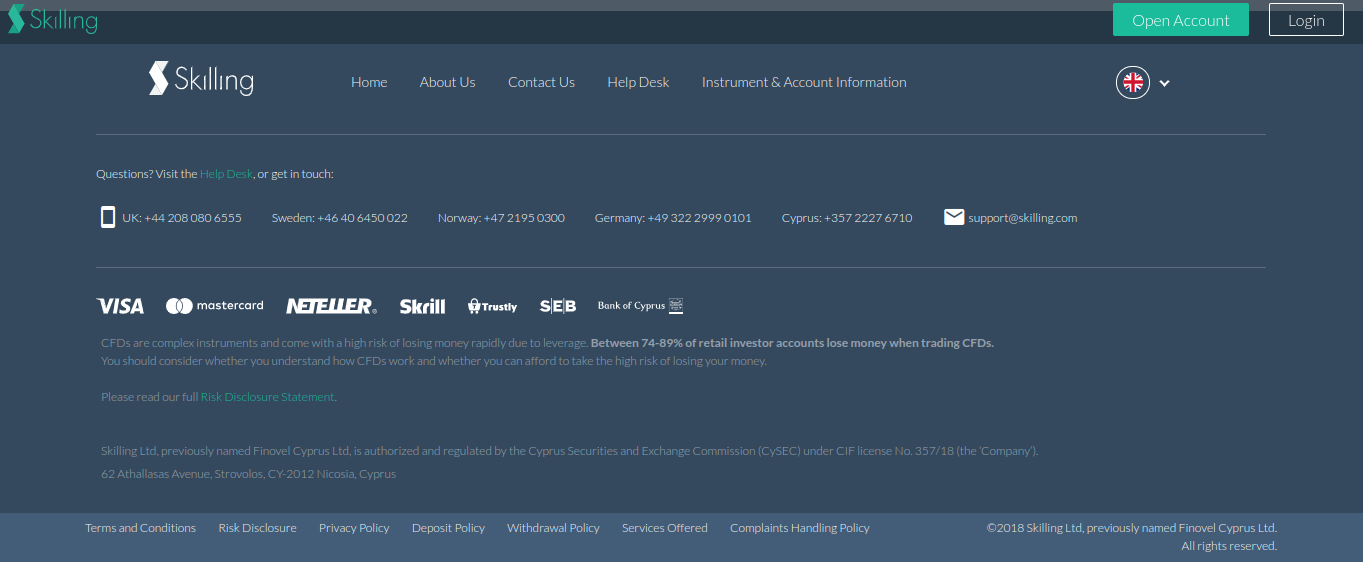Image resolution: width=1363 pixels, height=562 pixels.
Task: Click the Germany phone number
Action: coord(673,217)
